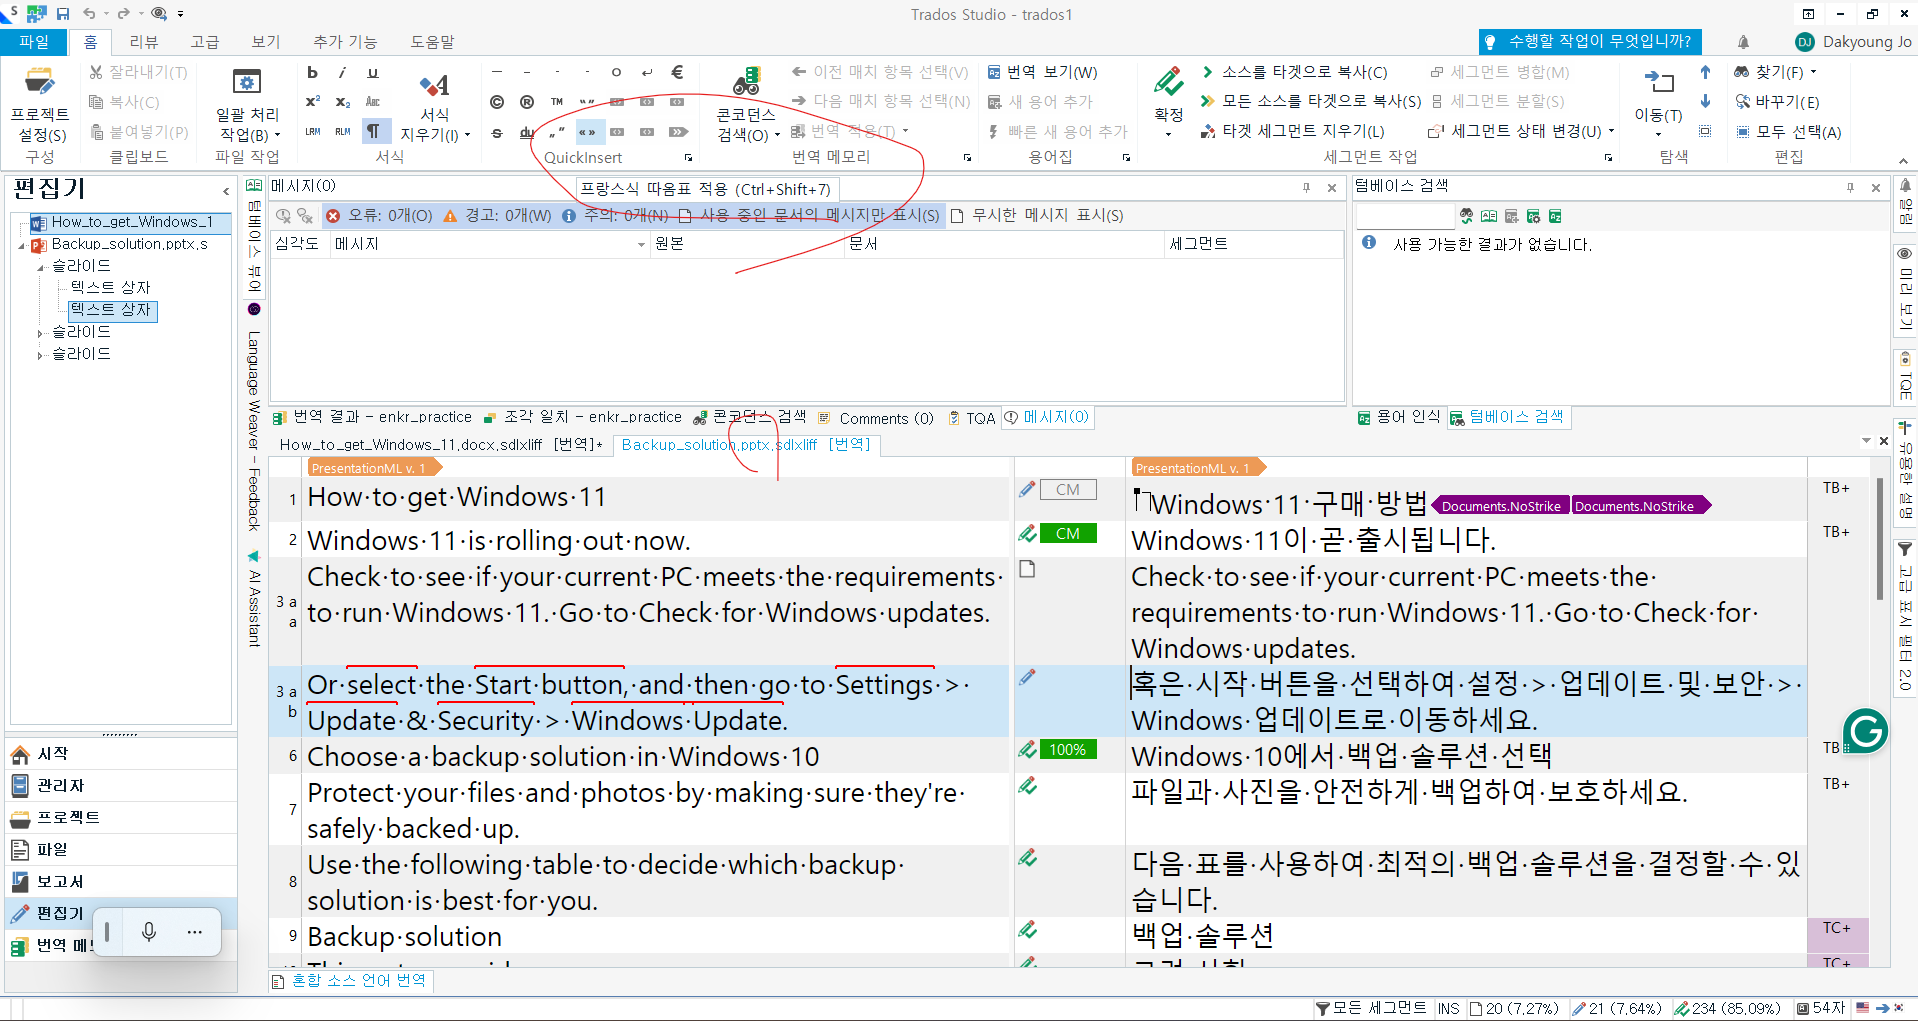Open the Batch Tasks (일괄 처리 작업) menu
This screenshot has height=1021, width=1918.
[247, 105]
